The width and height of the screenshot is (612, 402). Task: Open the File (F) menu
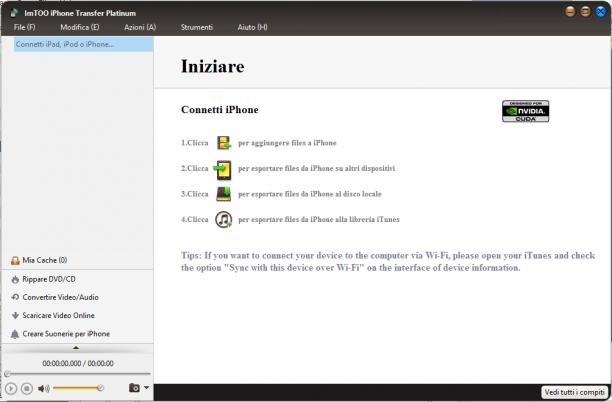pyautogui.click(x=24, y=27)
